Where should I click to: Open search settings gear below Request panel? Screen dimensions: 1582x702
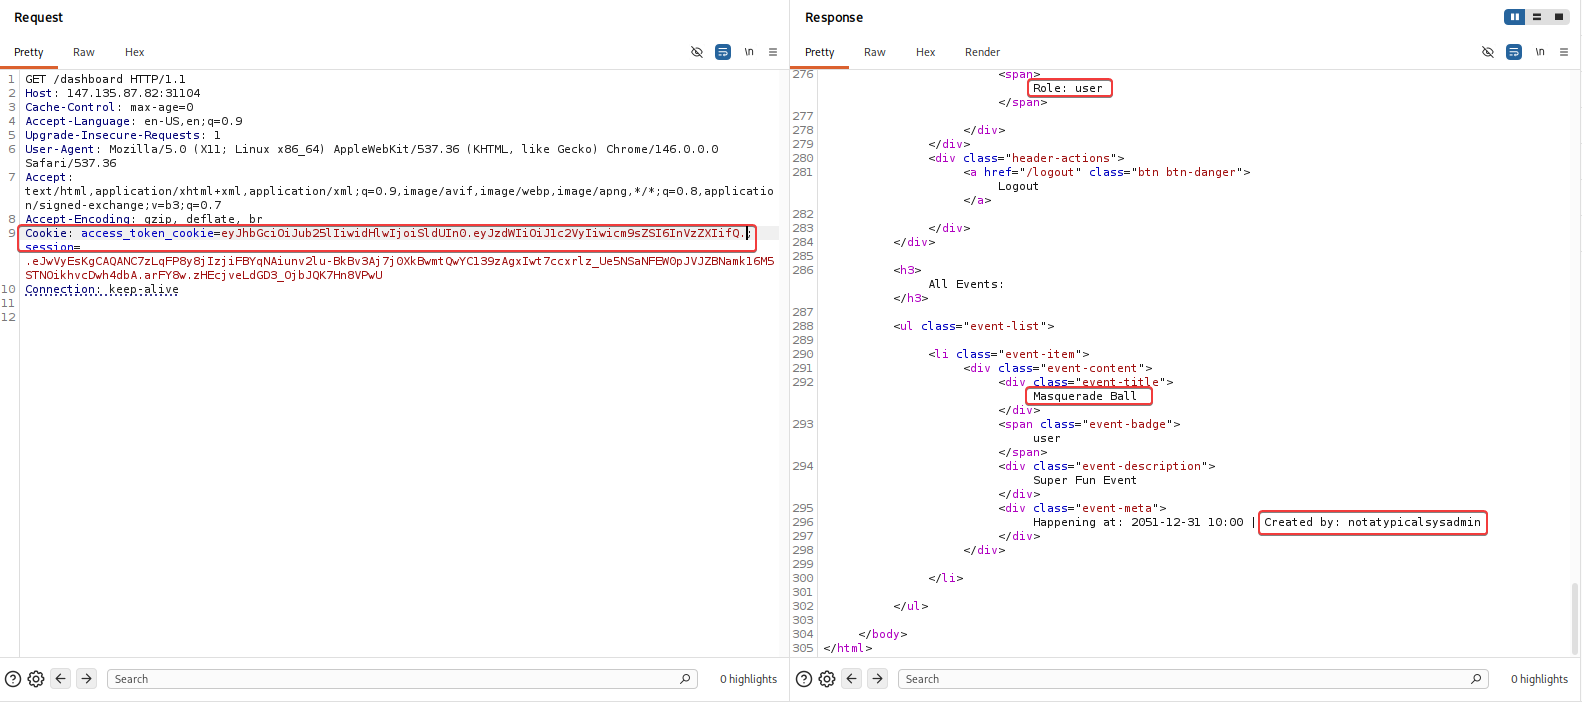pos(36,679)
